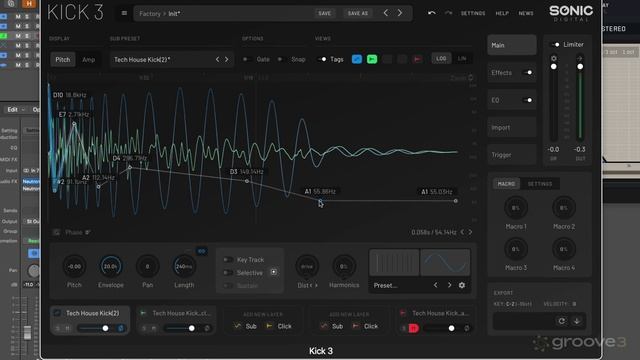Select the blue sub layer view icon
The width and height of the screenshot is (640, 360).
tap(357, 59)
